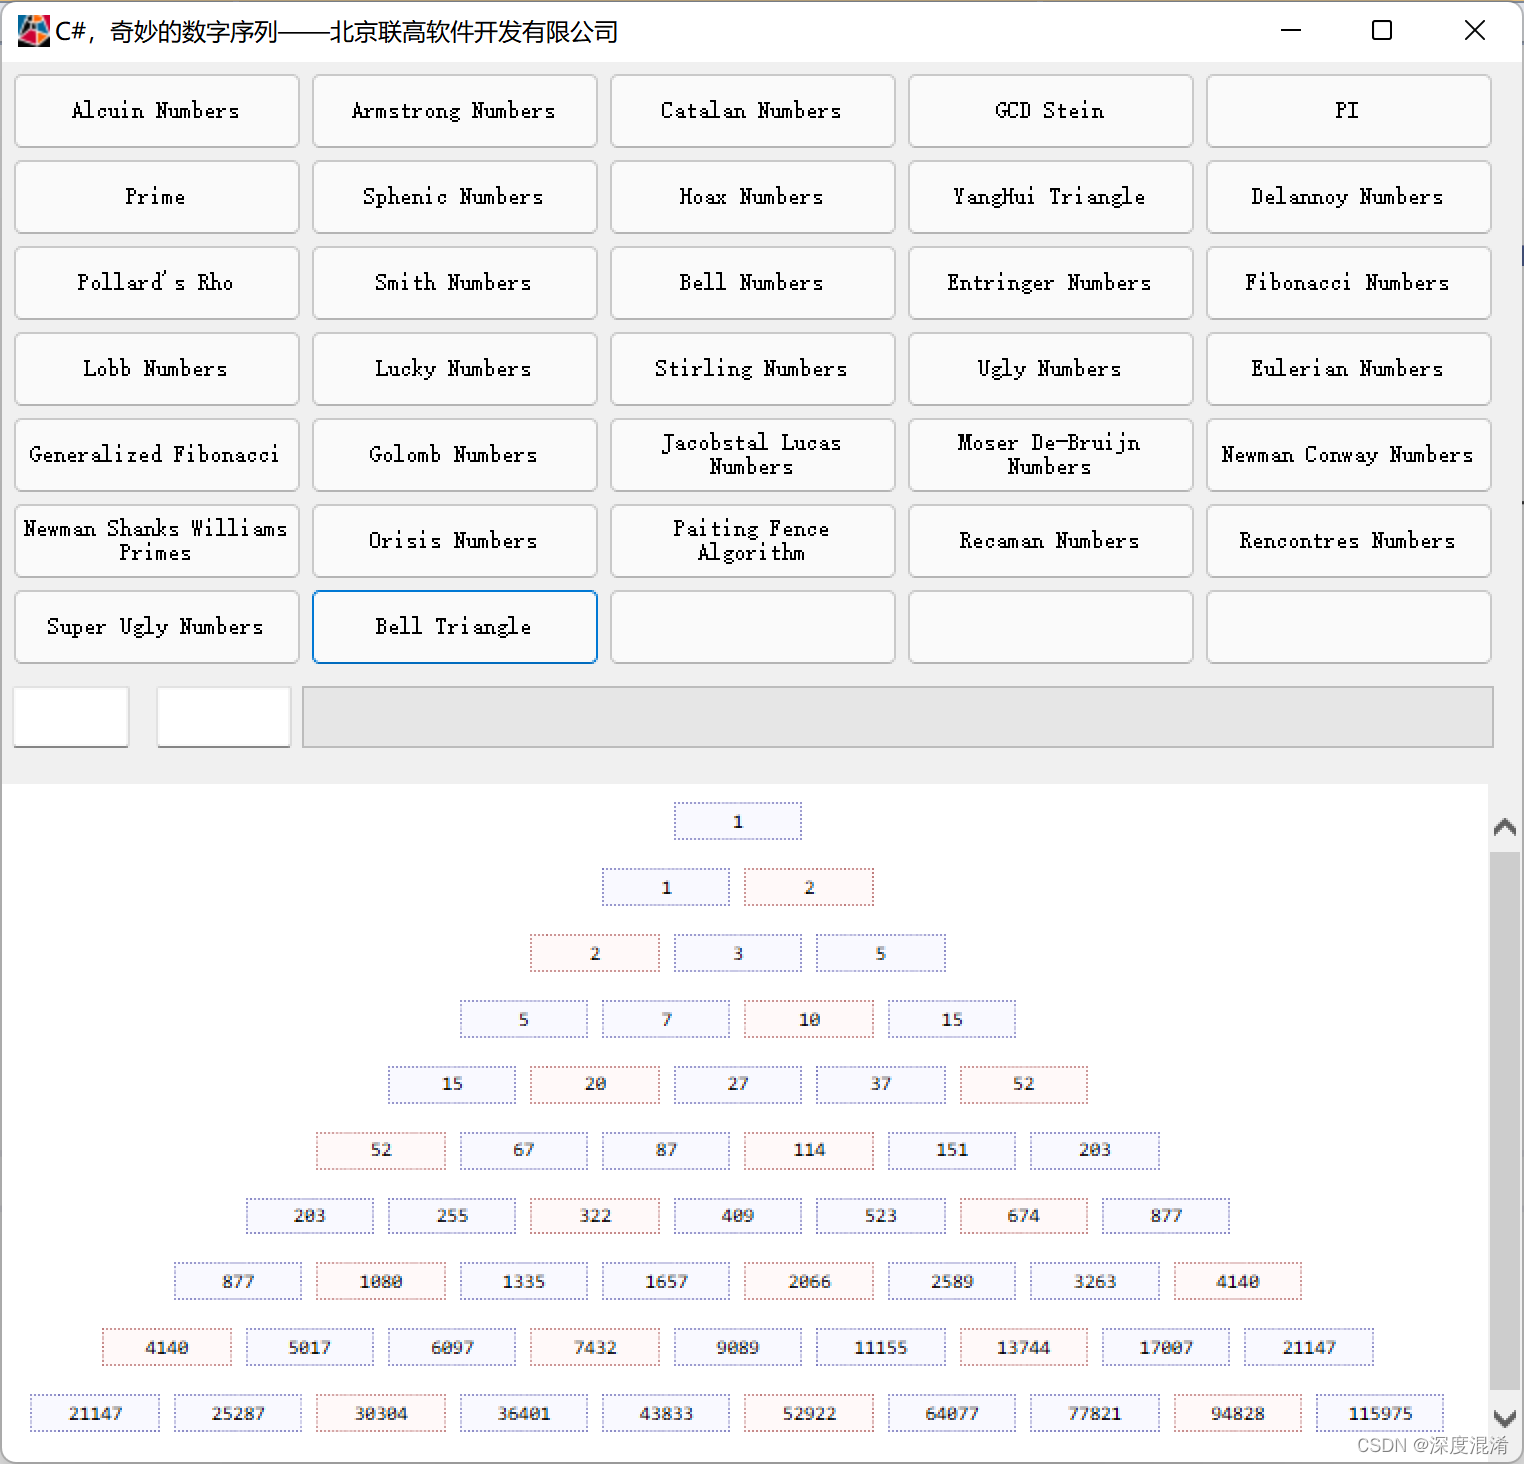Run the GCD Stein algorithm
Image resolution: width=1524 pixels, height=1464 pixels.
click(1051, 111)
